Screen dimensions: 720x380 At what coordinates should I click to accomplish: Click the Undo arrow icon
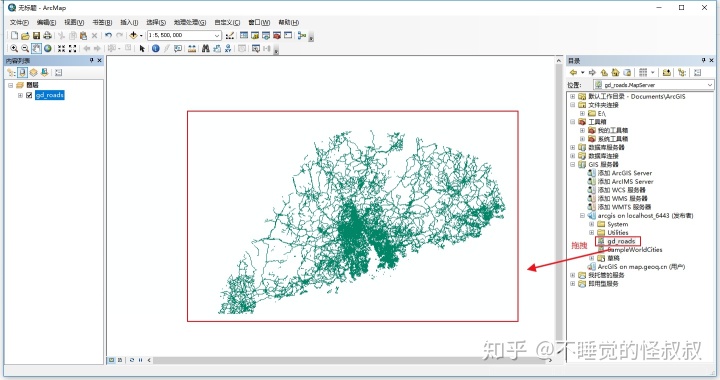(108, 35)
